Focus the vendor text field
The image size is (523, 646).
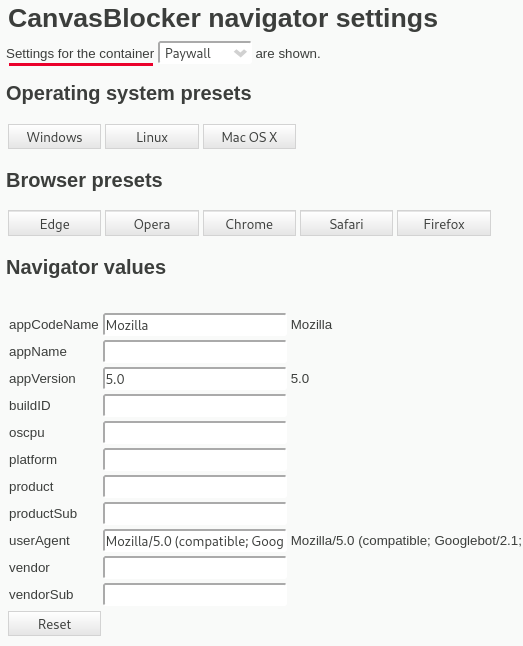pyautogui.click(x=195, y=568)
